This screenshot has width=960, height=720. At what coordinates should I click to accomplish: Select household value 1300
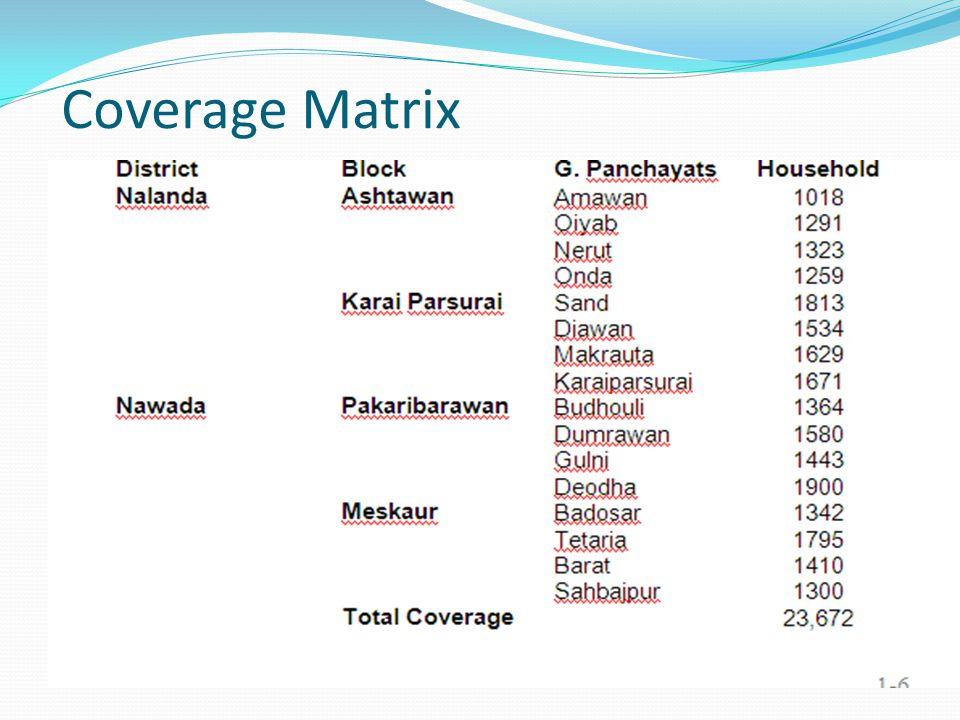pyautogui.click(x=819, y=591)
